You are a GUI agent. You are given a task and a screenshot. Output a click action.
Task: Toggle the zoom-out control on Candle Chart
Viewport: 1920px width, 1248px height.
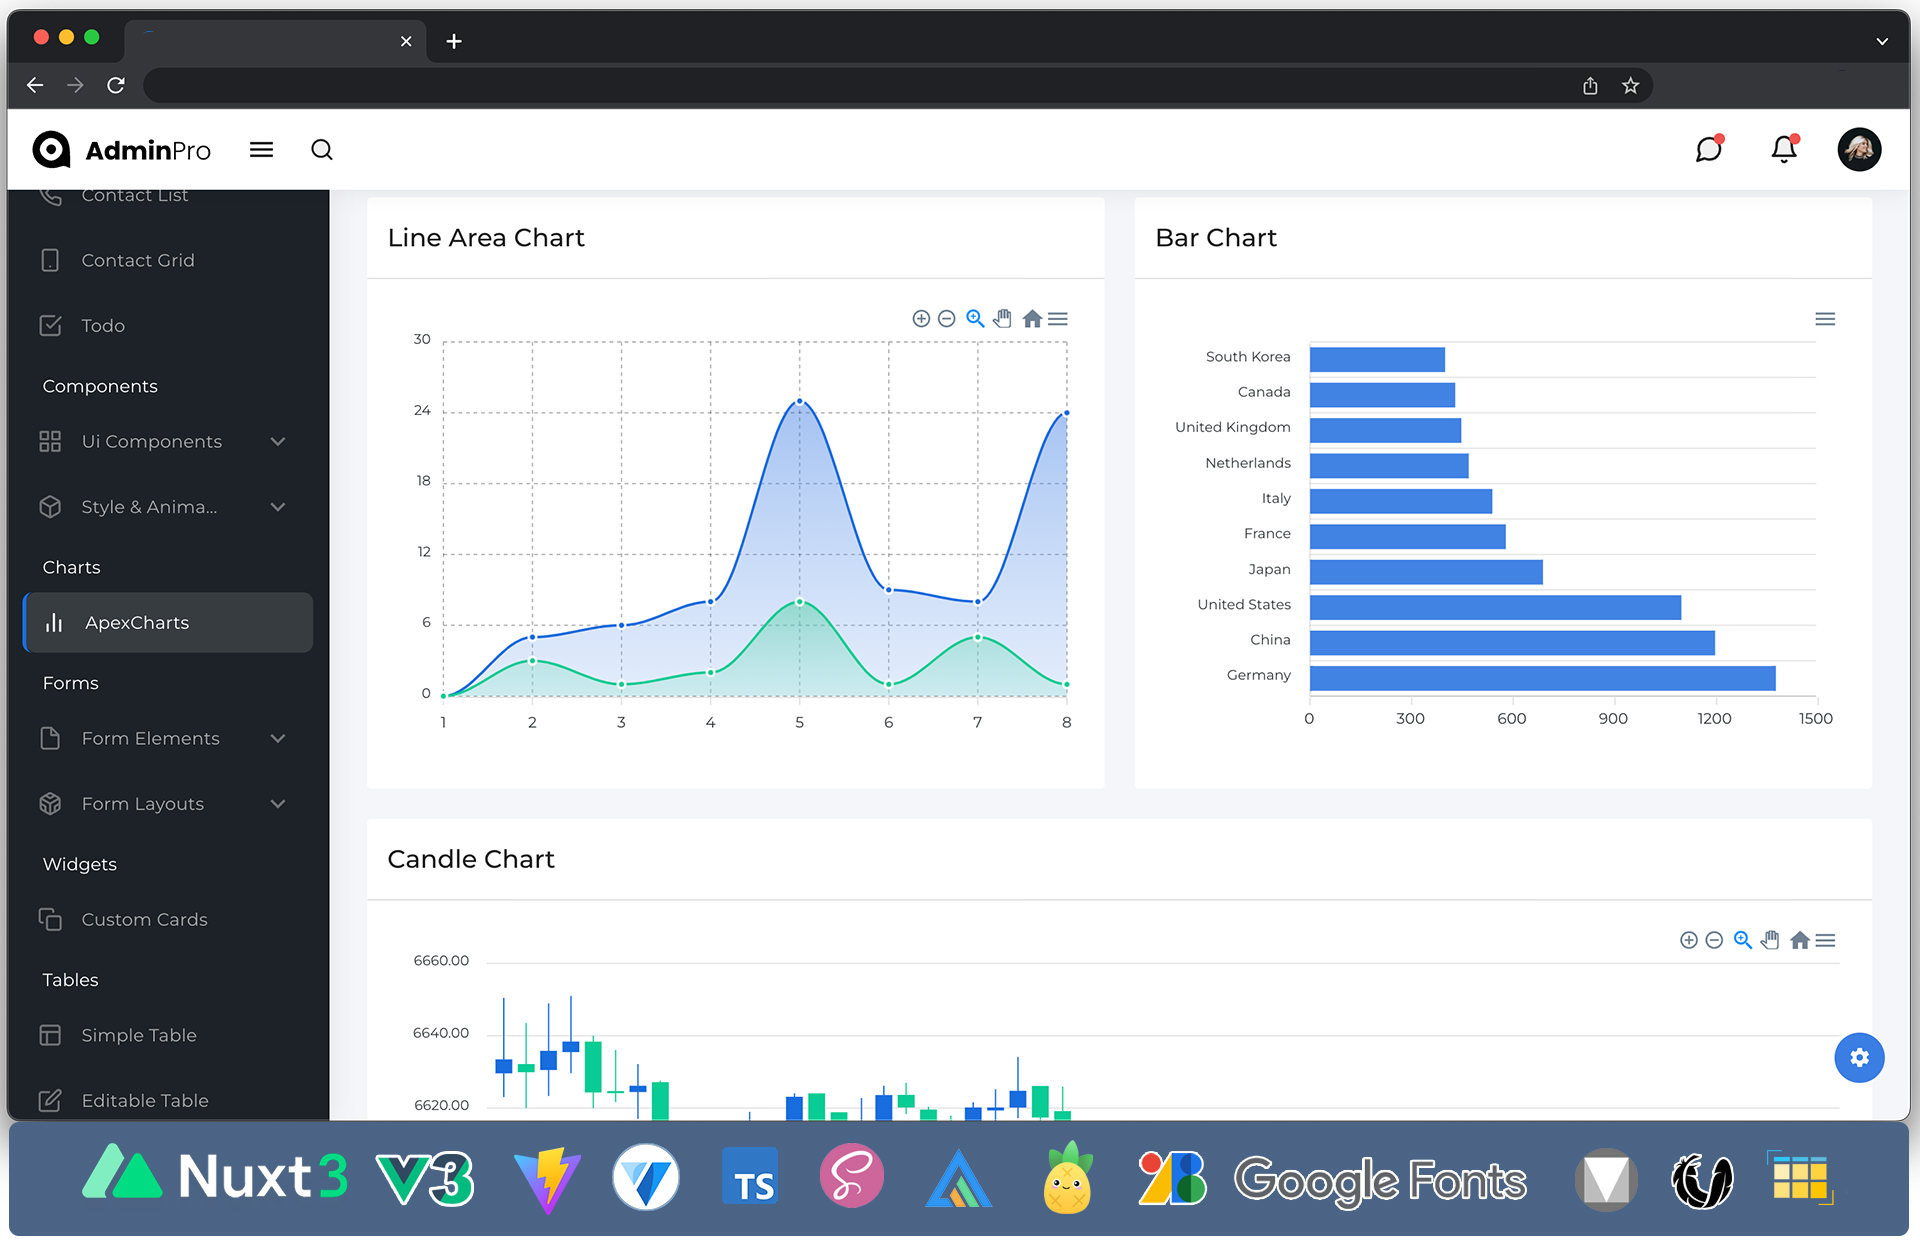(x=1713, y=940)
